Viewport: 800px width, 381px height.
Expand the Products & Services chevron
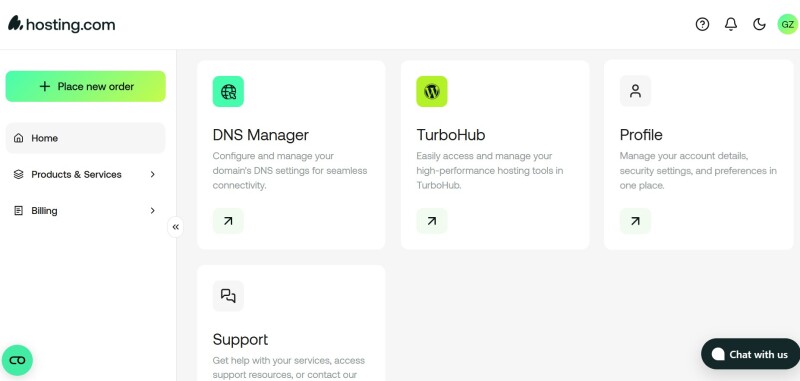tap(153, 174)
